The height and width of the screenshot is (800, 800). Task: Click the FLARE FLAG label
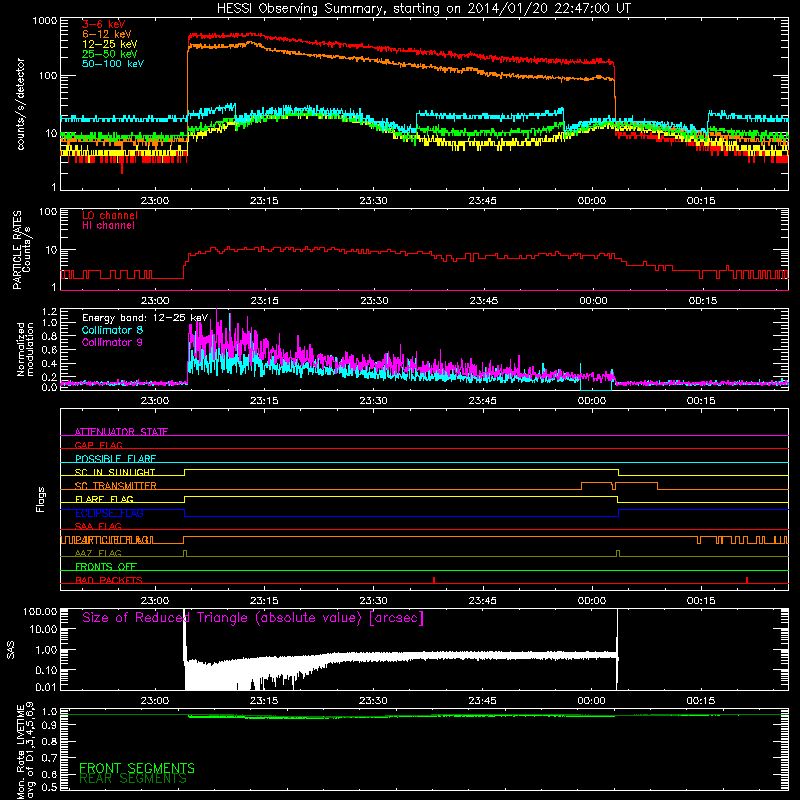coord(104,499)
